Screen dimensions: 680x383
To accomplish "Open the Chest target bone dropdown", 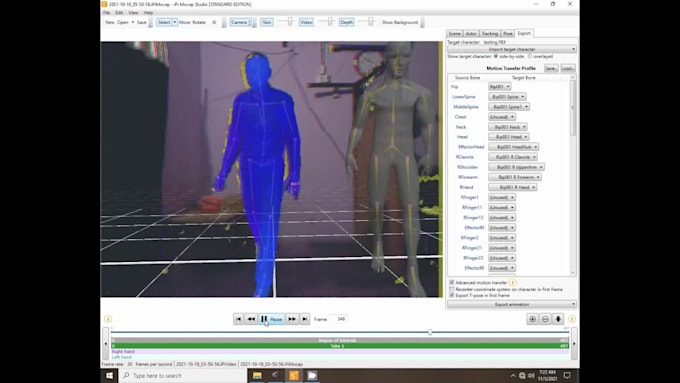I will click(502, 117).
